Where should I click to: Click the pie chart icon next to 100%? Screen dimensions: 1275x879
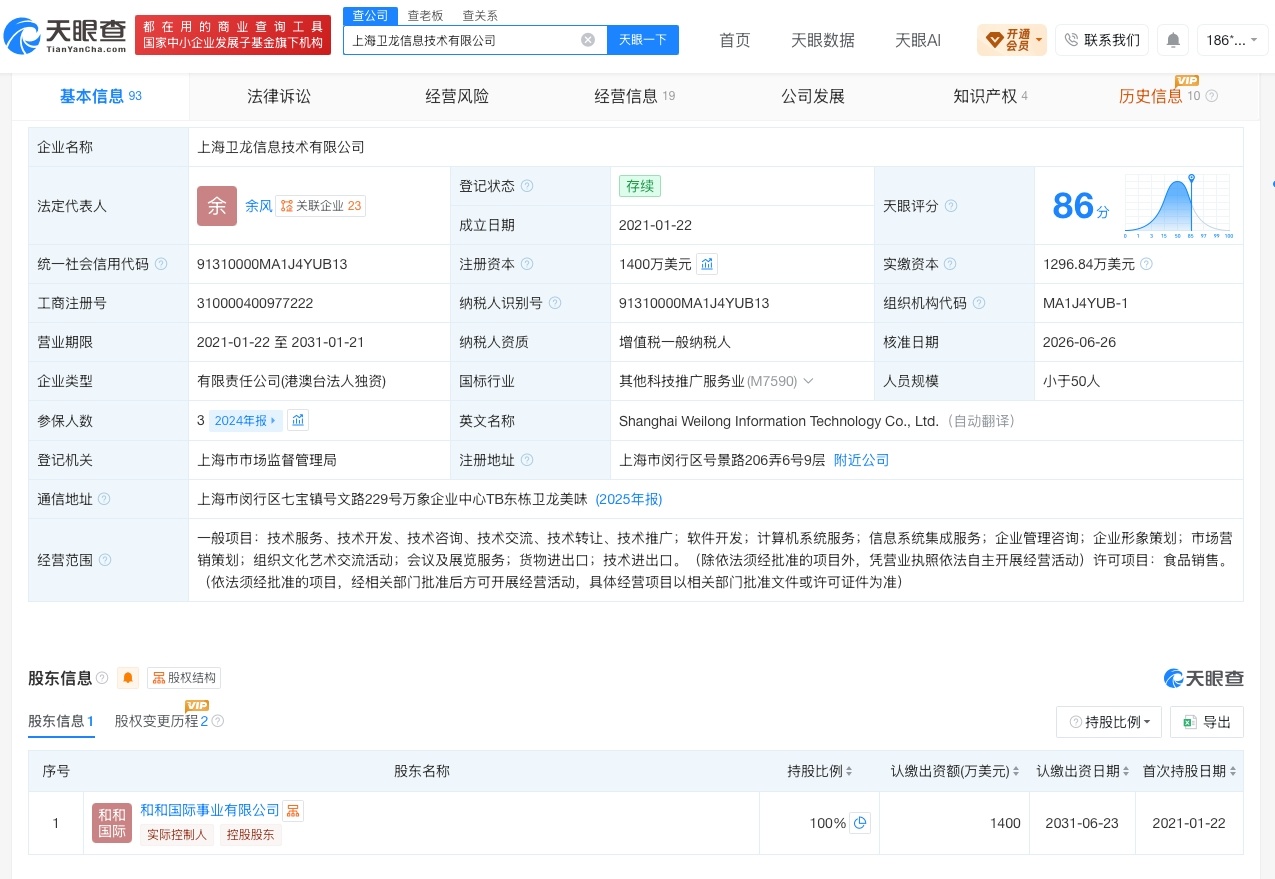point(860,823)
